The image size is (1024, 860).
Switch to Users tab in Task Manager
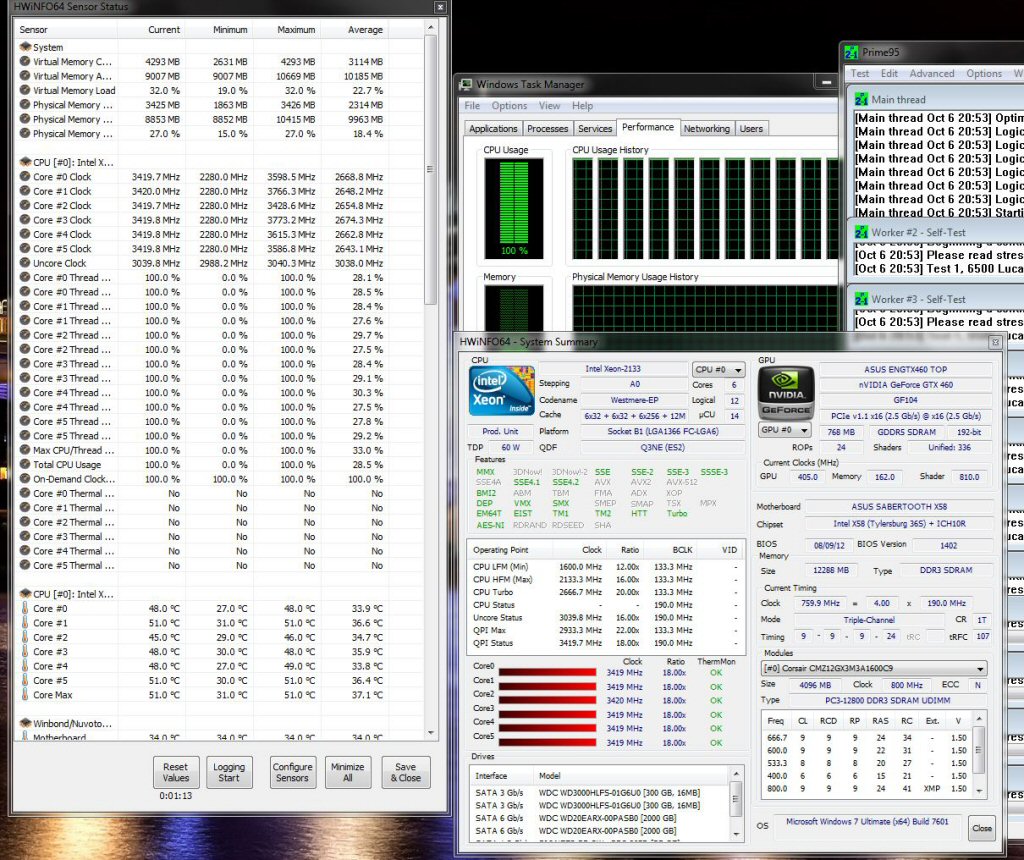pos(751,129)
